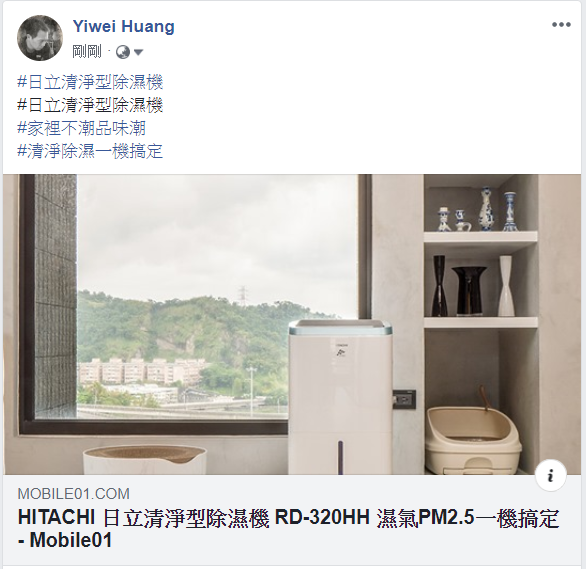
Task: Click the MOBILE01.COM source domain
Action: [x=74, y=494]
